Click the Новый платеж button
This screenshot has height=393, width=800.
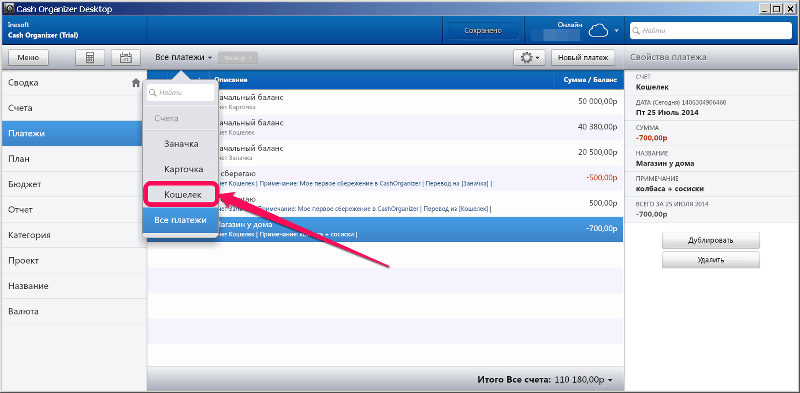click(583, 58)
